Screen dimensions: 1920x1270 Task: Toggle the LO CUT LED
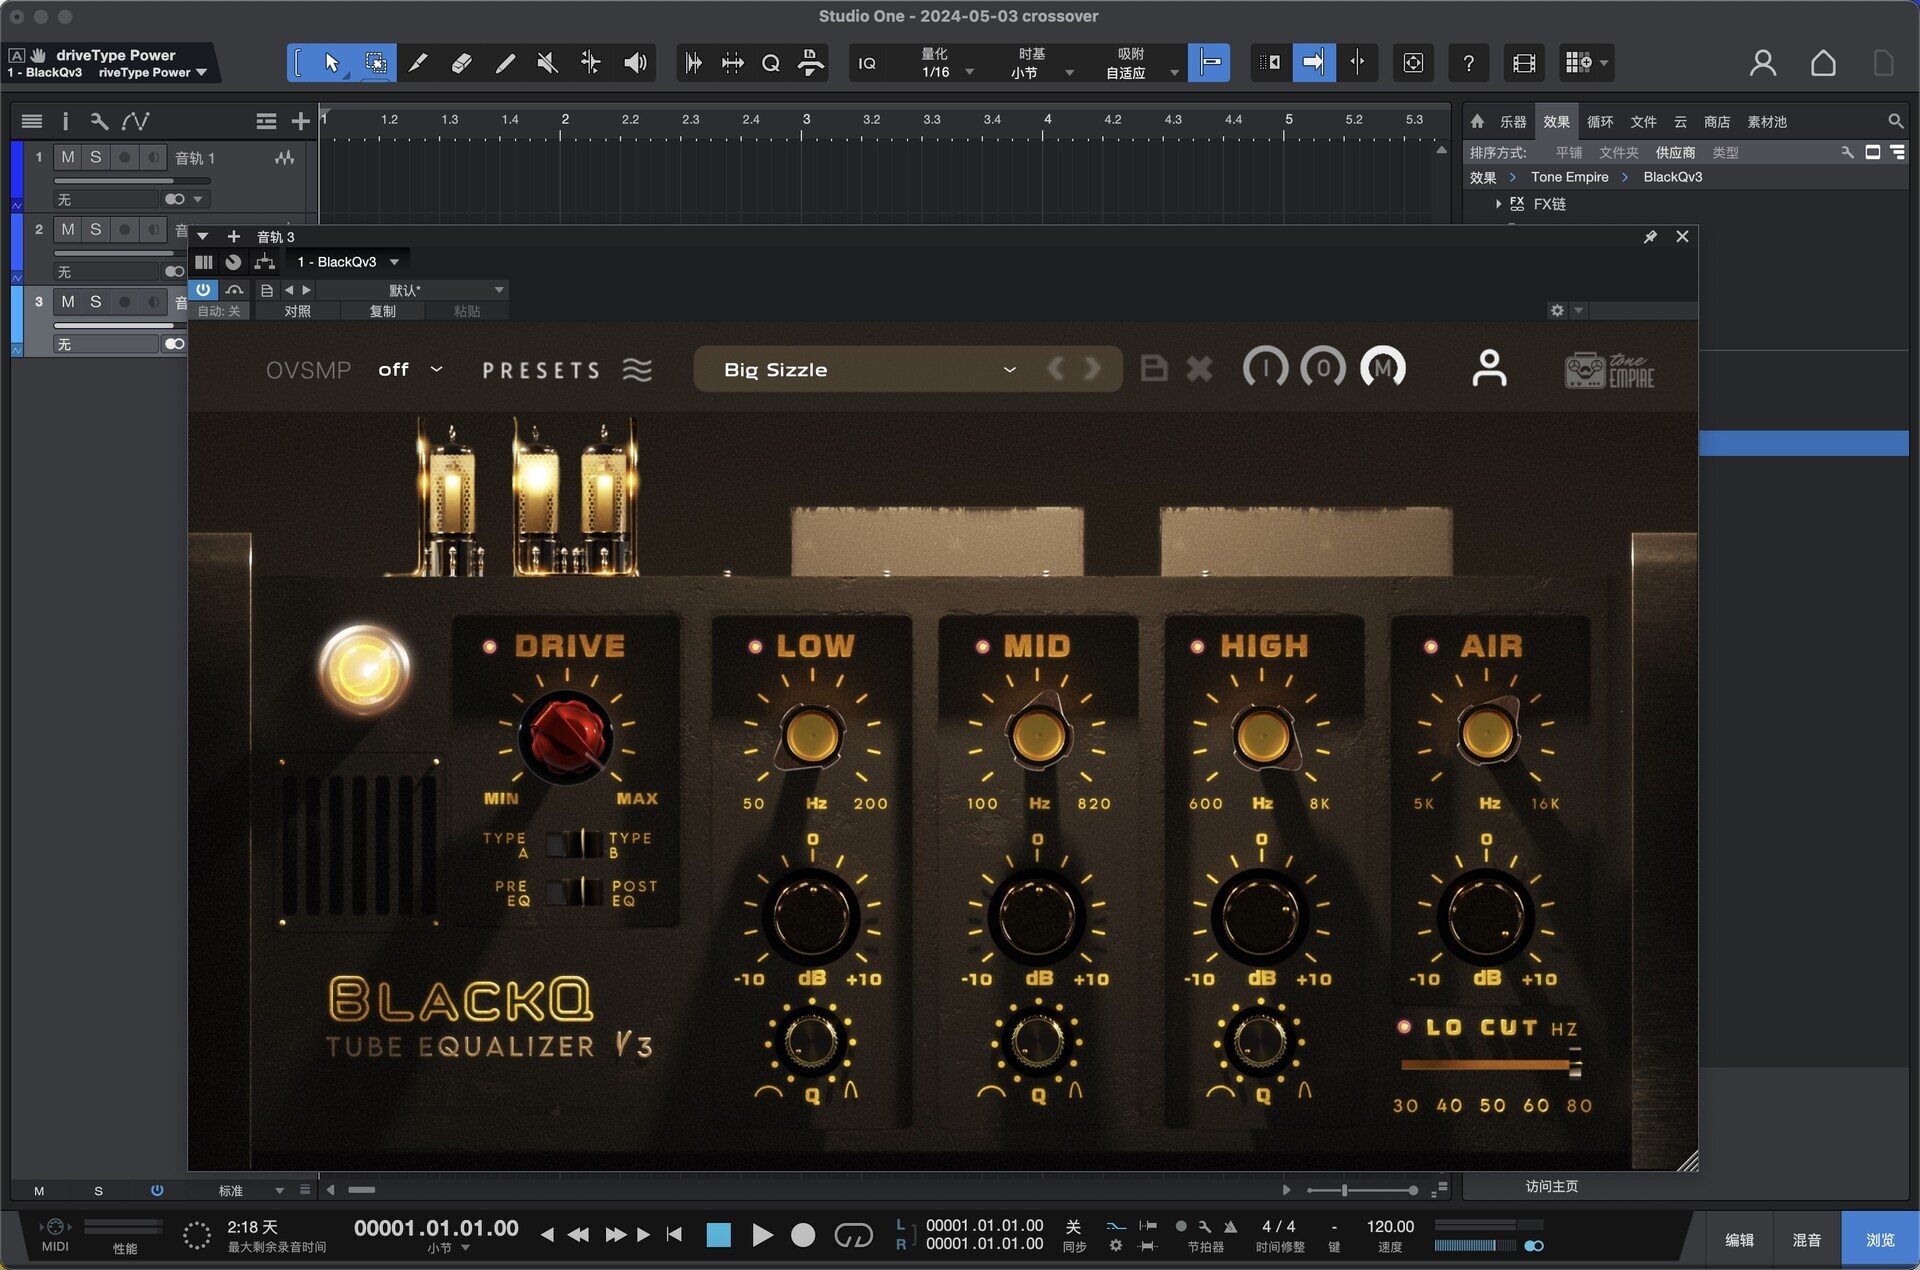point(1404,1027)
